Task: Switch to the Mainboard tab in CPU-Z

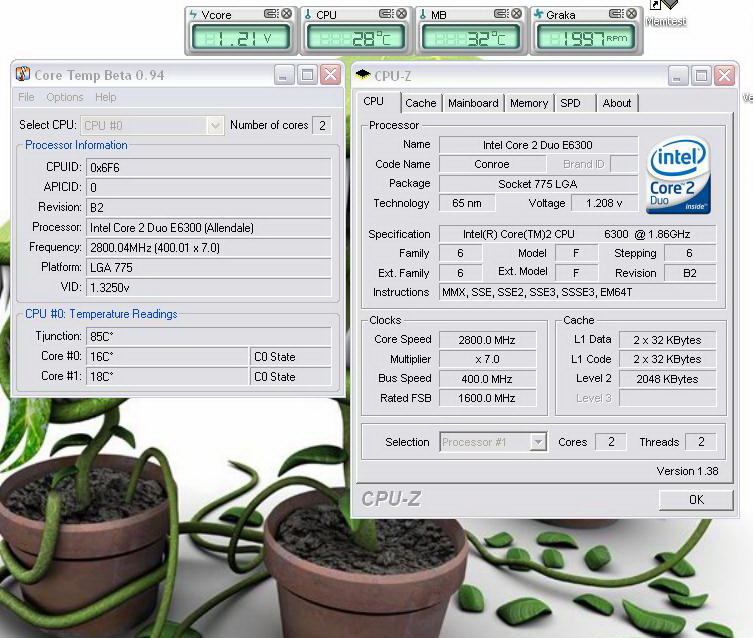Action: (x=473, y=103)
